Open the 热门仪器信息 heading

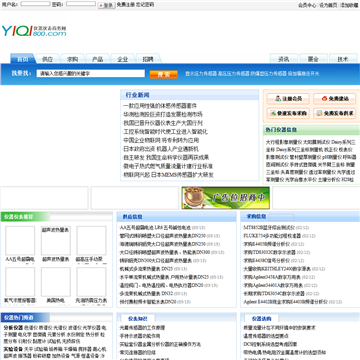(x=281, y=130)
